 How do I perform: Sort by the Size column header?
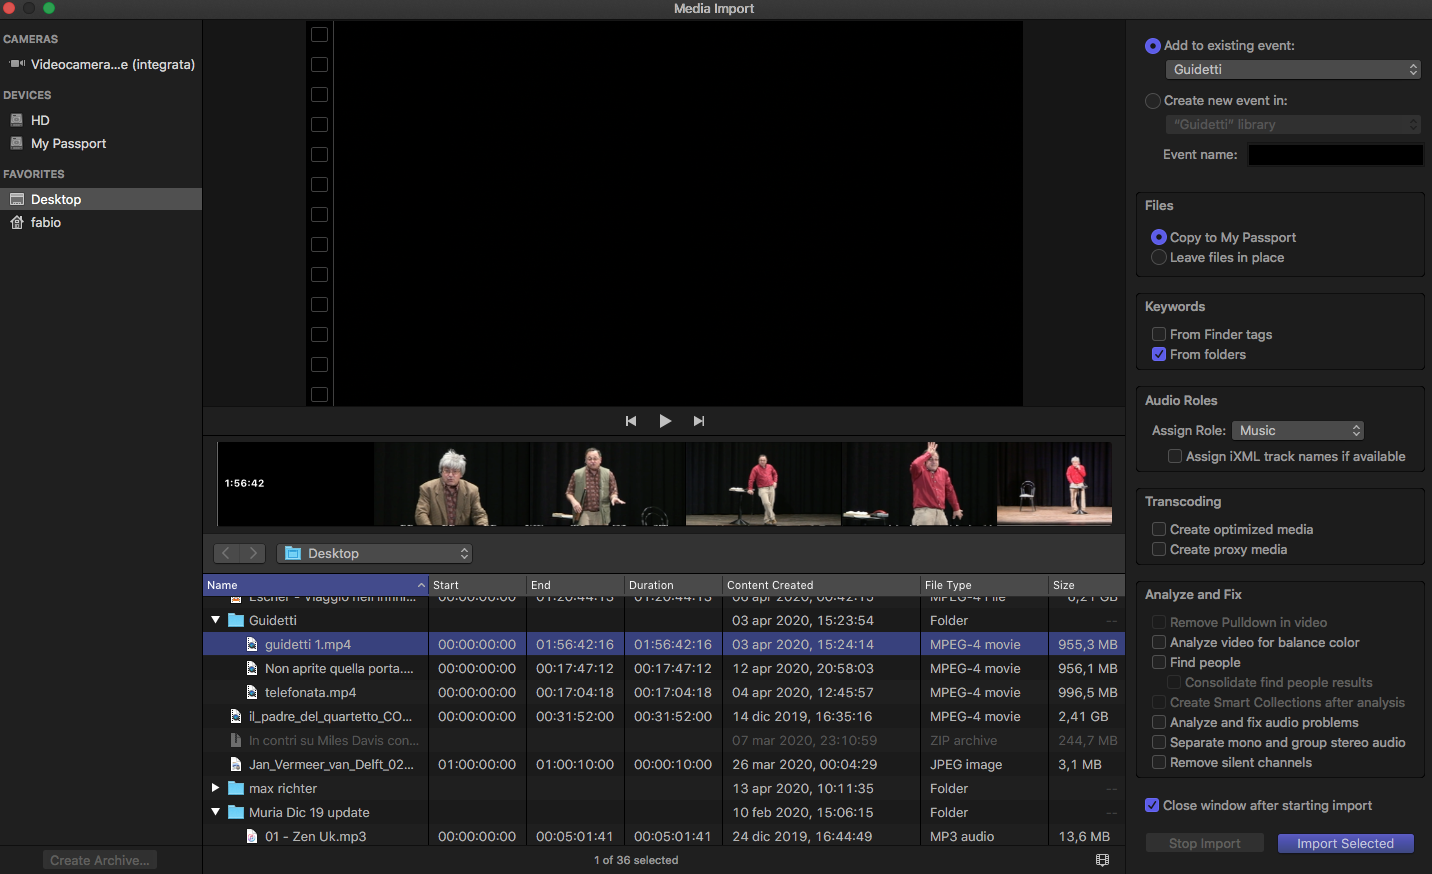pos(1087,585)
